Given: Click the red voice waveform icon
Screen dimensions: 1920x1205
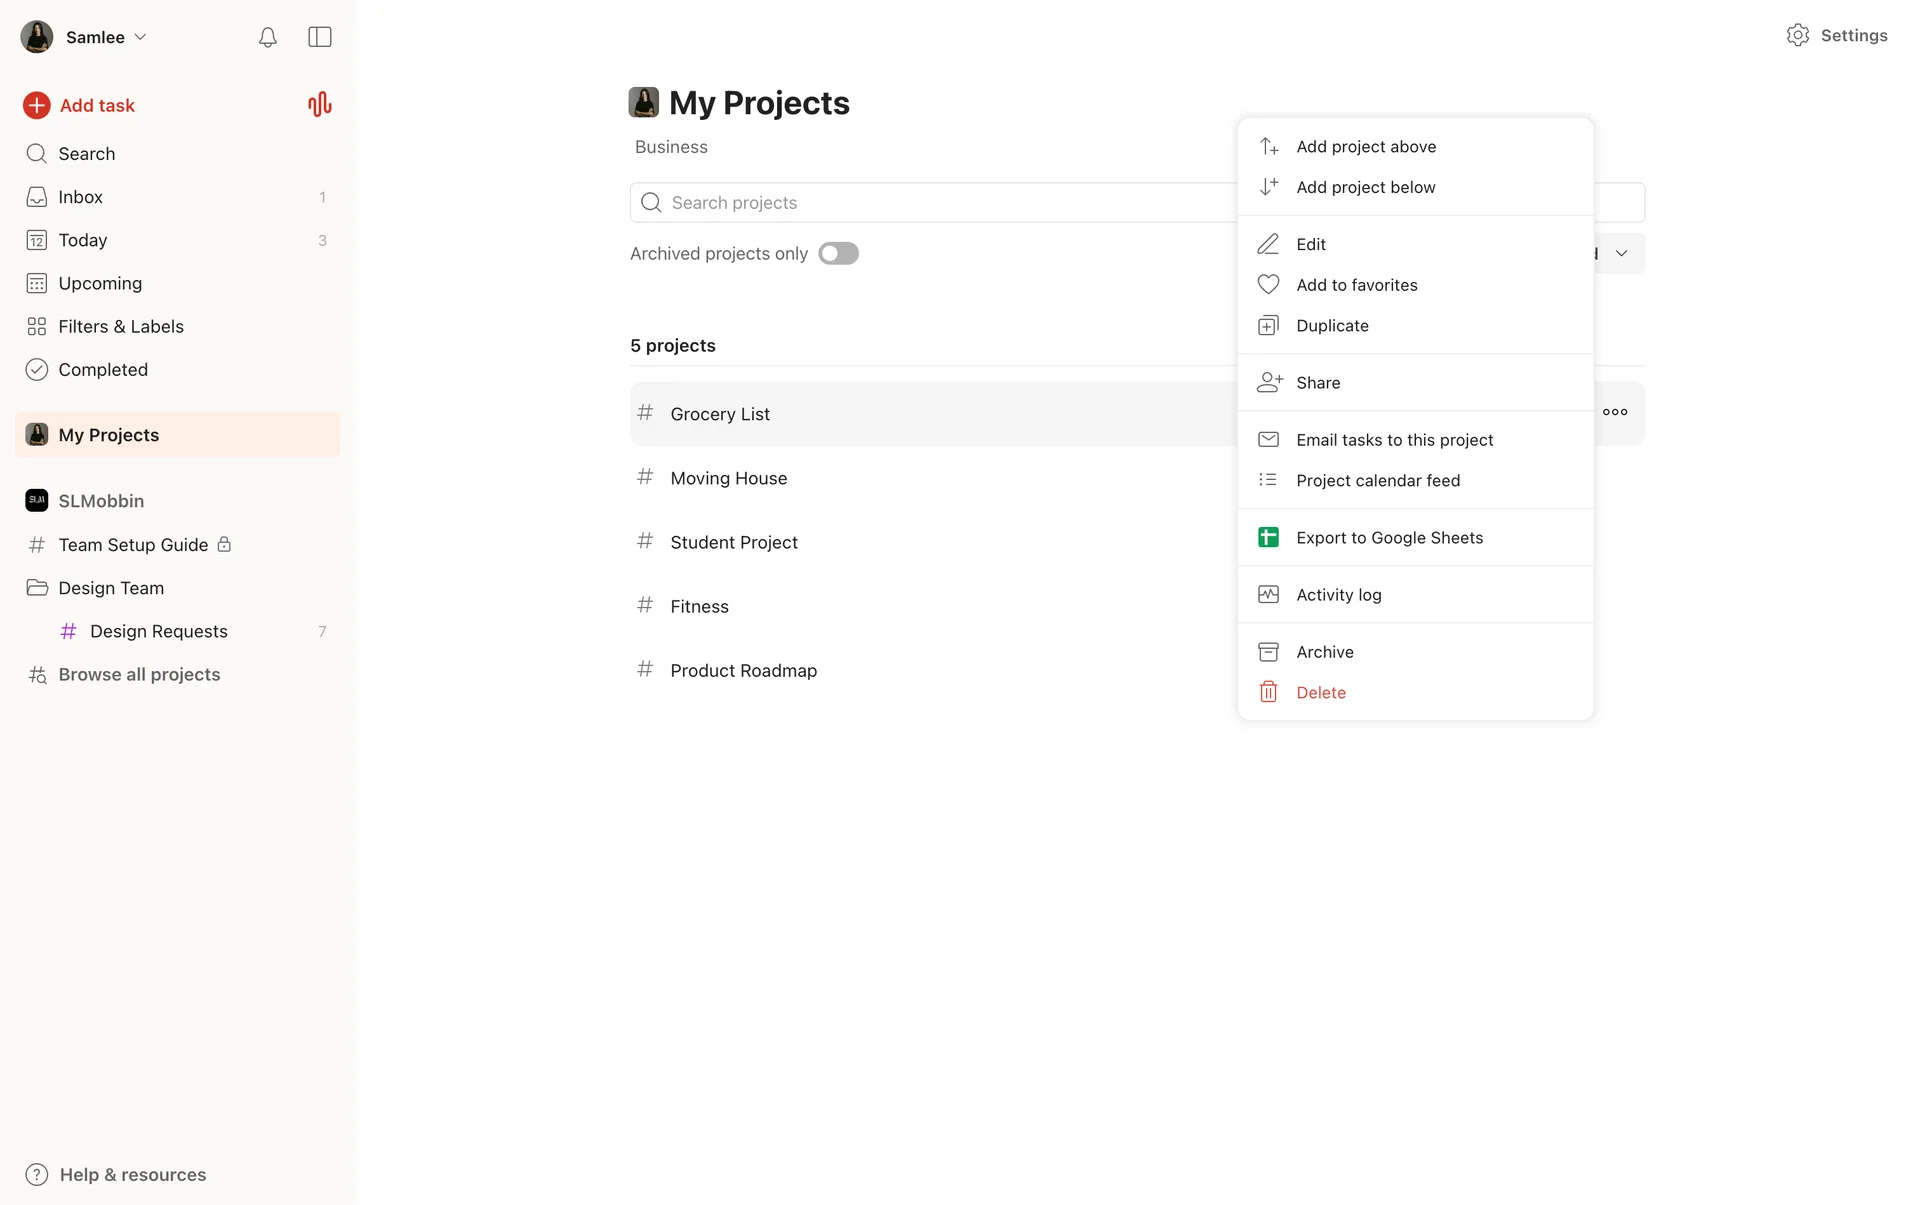Looking at the screenshot, I should [x=319, y=105].
